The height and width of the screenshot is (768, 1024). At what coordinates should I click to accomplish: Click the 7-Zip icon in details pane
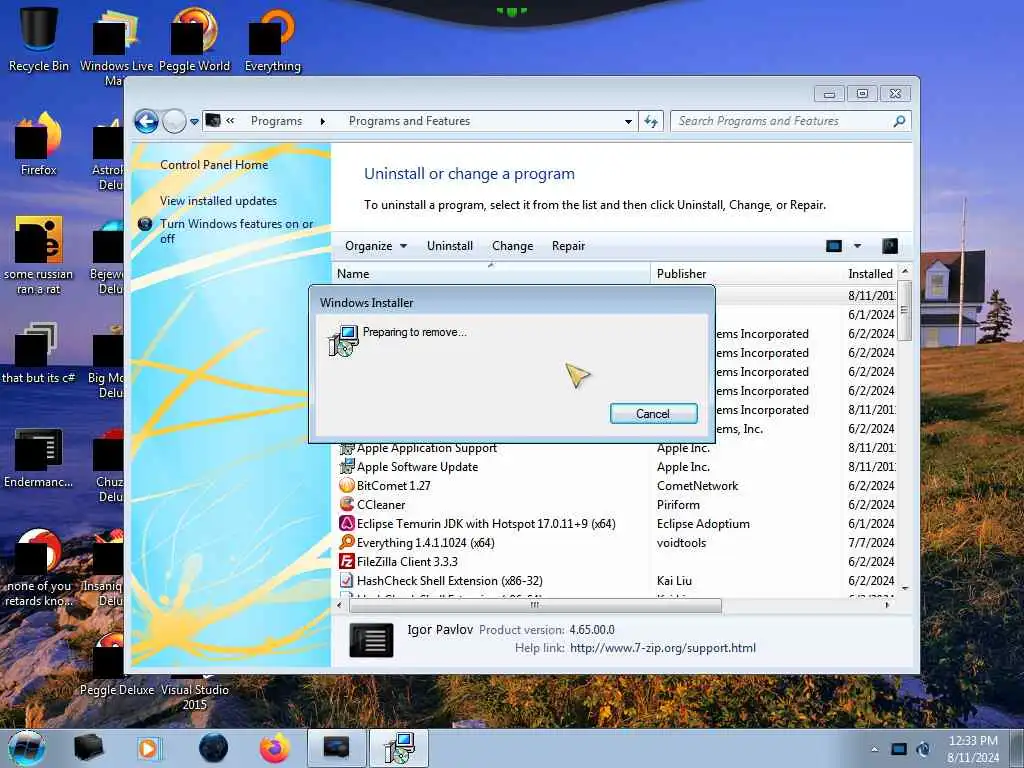(372, 640)
